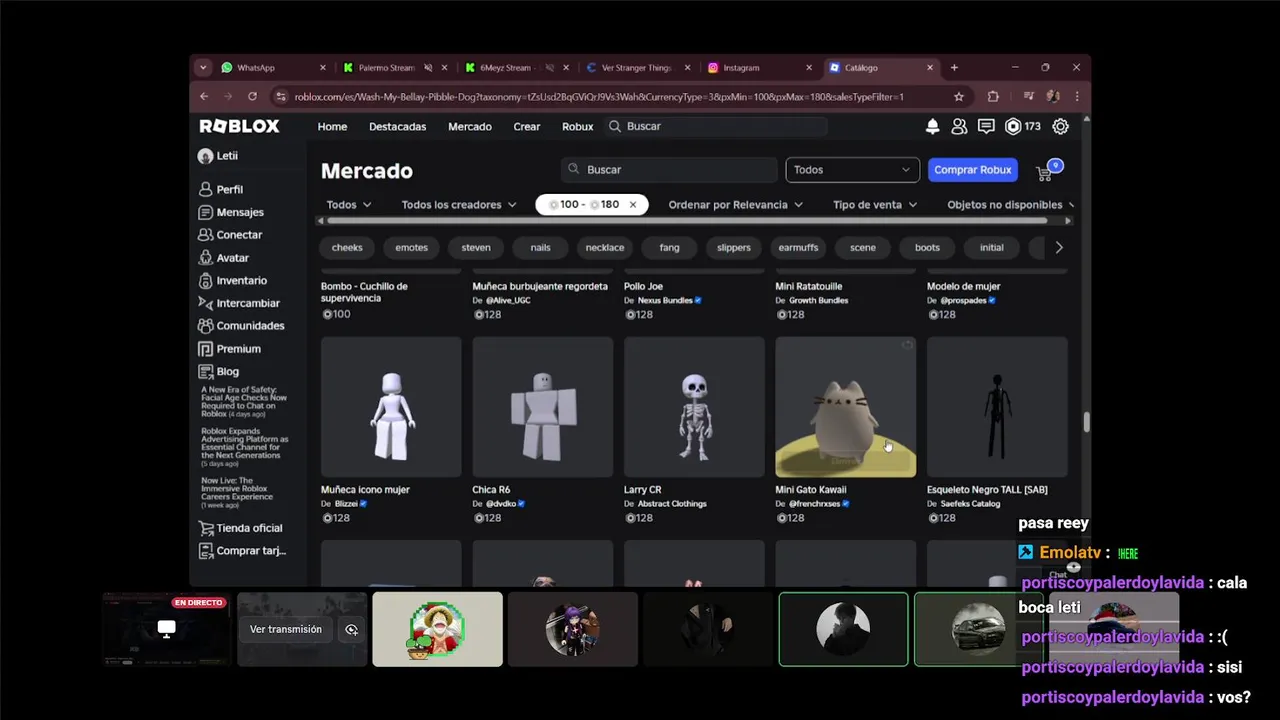1280x720 pixels.
Task: Expand Objetos no disponibles dropdown
Action: click(x=1010, y=205)
